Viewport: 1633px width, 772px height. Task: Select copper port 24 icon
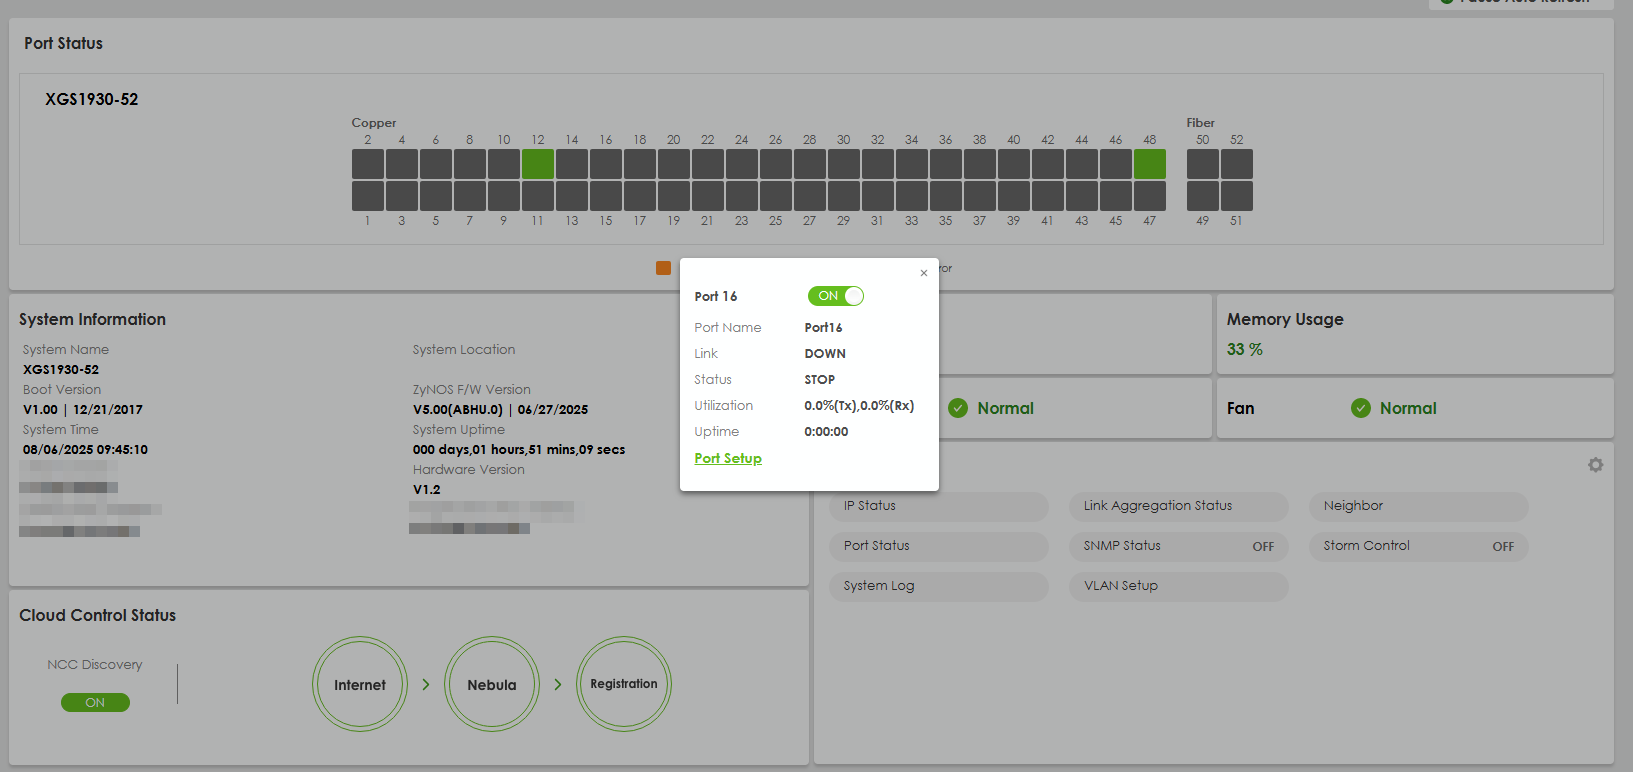pos(742,164)
